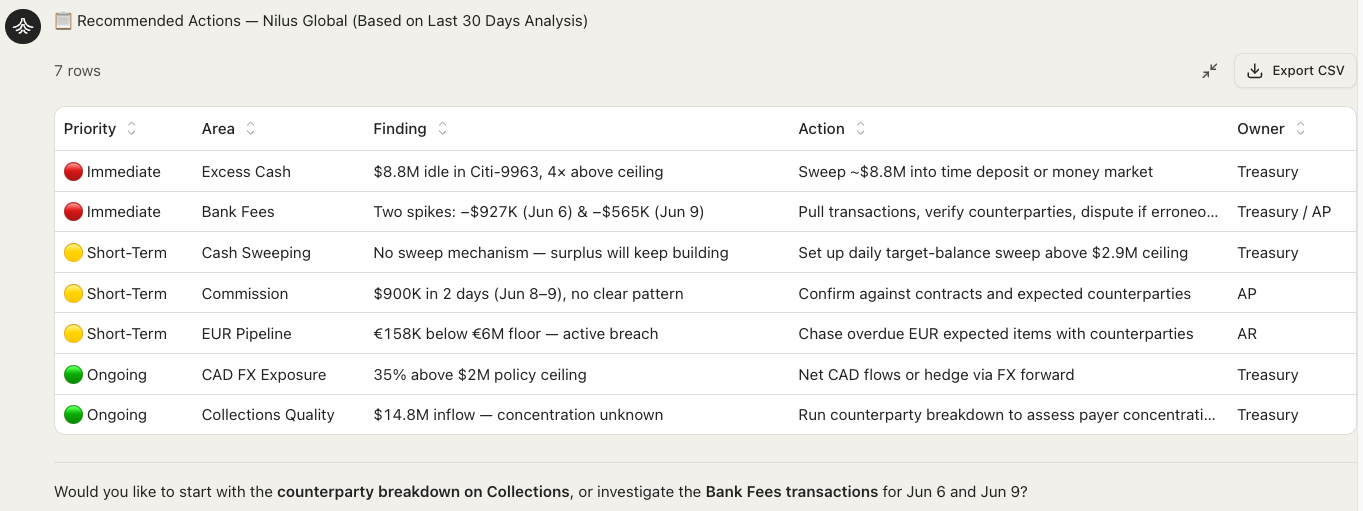1363x511 pixels.
Task: Sort by the Priority column arrows
Action: pyautogui.click(x=132, y=129)
